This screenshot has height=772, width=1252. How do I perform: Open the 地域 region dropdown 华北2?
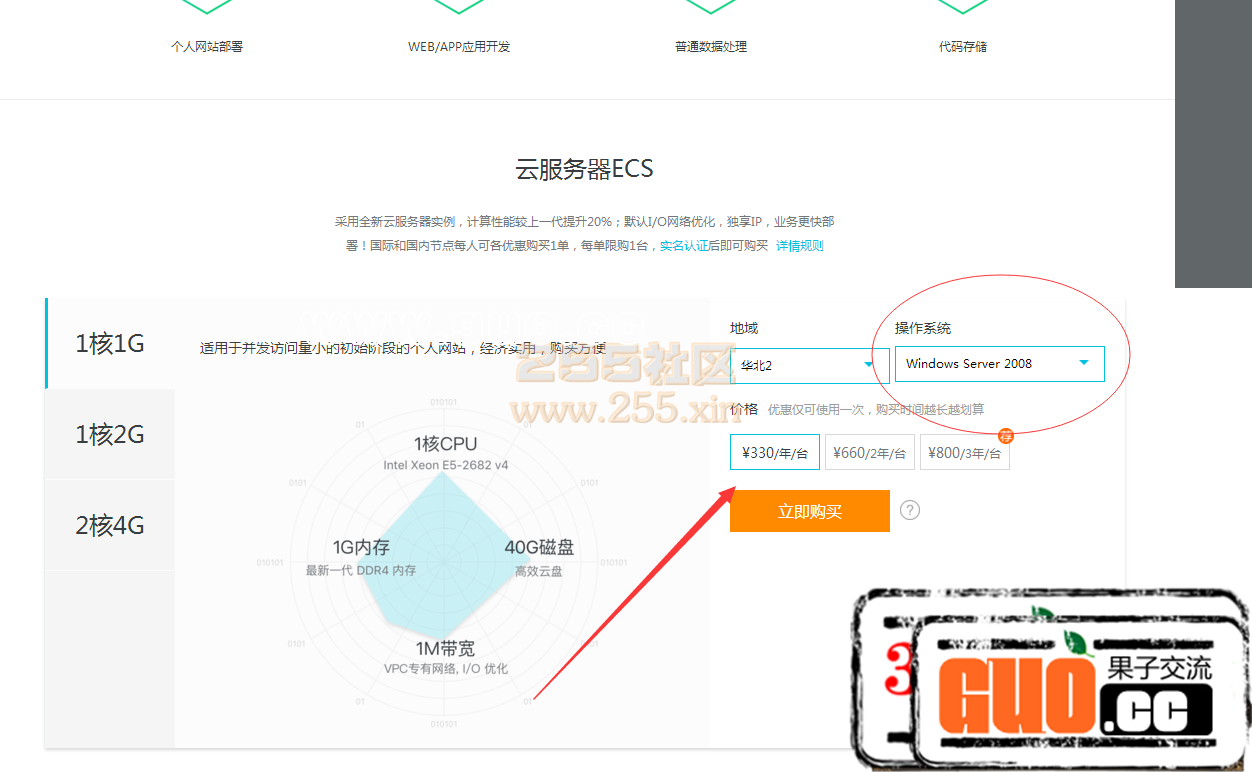809,365
